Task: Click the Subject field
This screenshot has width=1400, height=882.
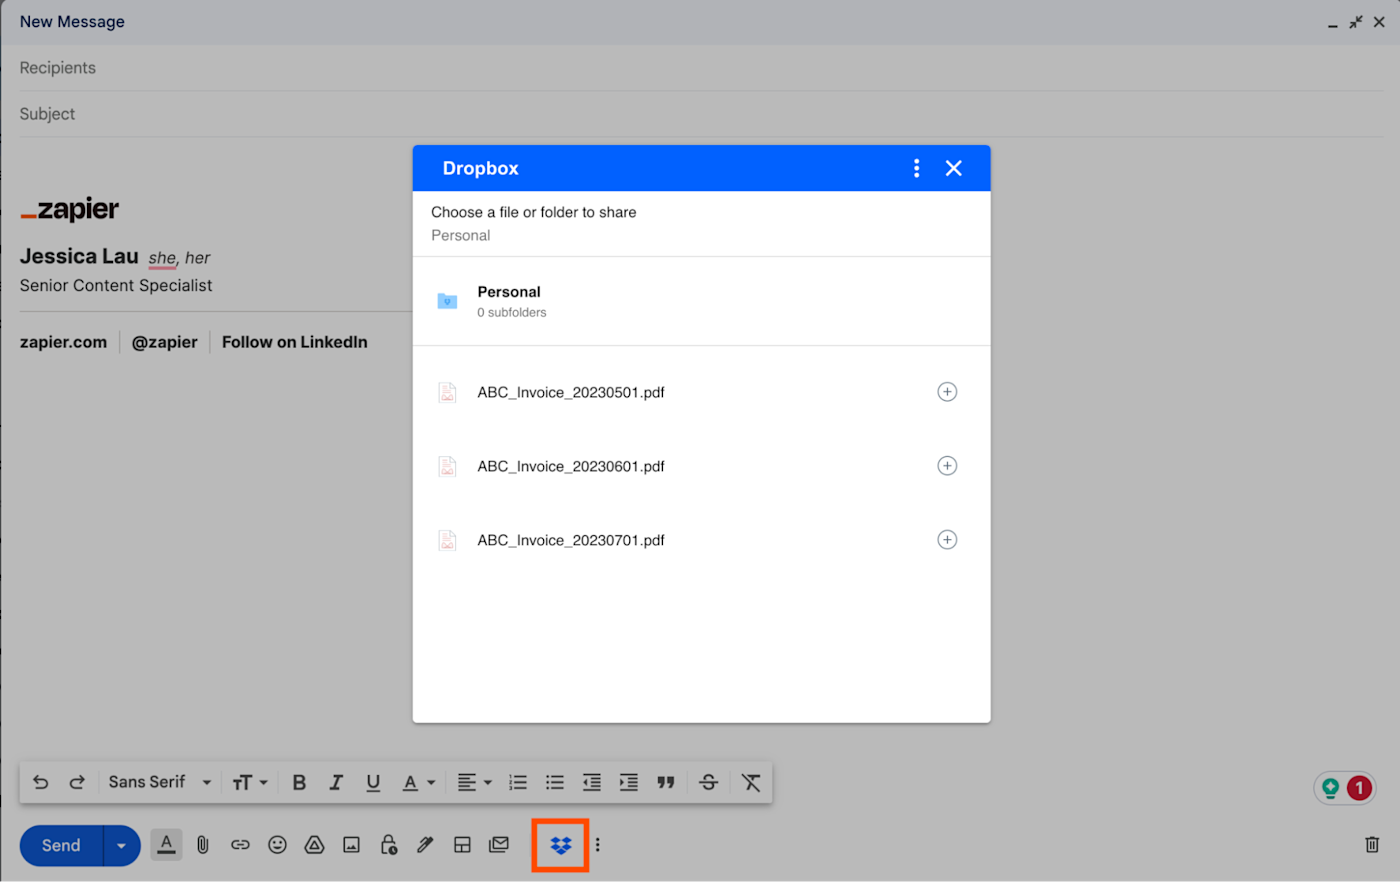Action: pyautogui.click(x=700, y=114)
